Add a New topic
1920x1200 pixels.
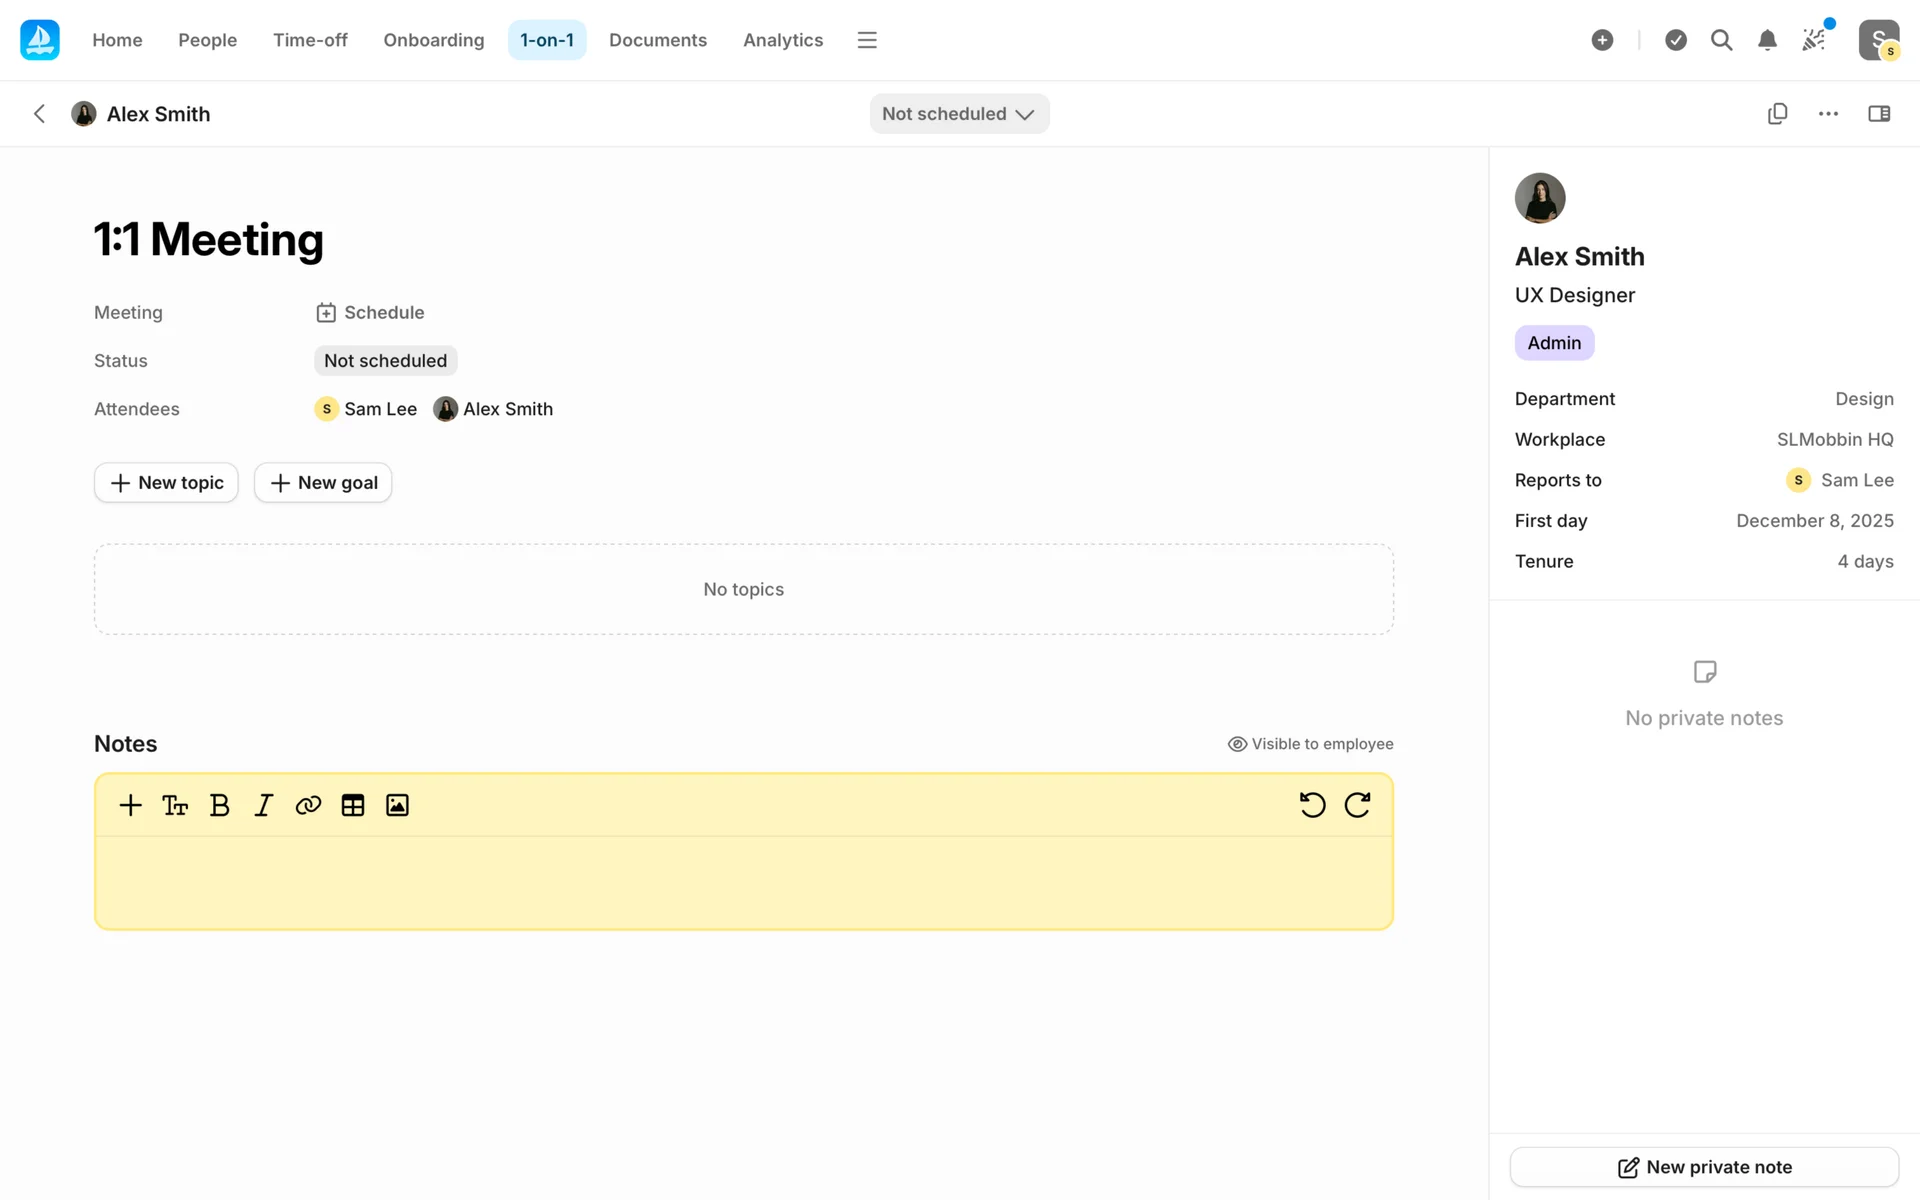point(166,483)
